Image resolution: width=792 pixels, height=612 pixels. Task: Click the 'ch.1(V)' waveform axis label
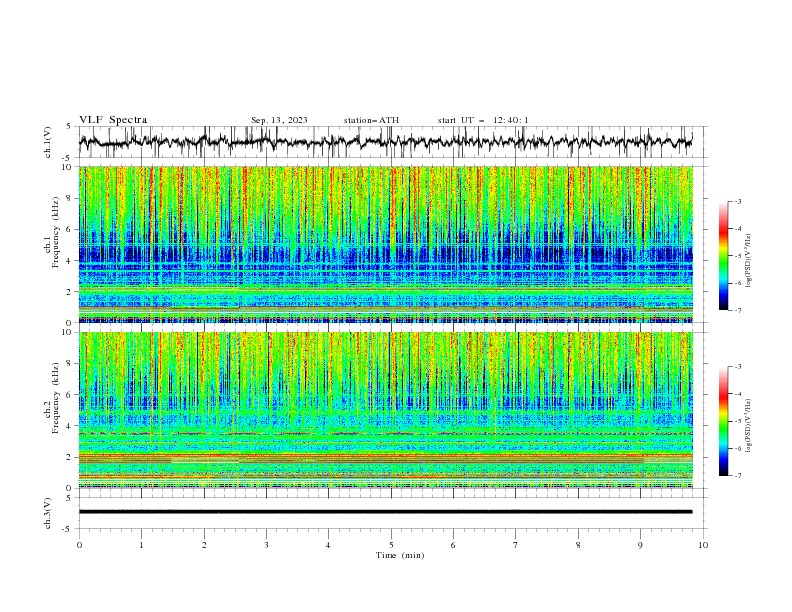click(x=48, y=142)
